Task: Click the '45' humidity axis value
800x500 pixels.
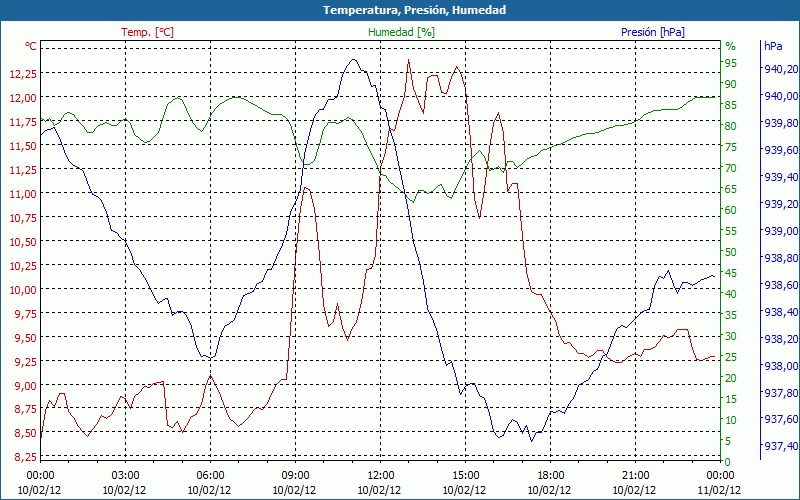Action: 731,273
